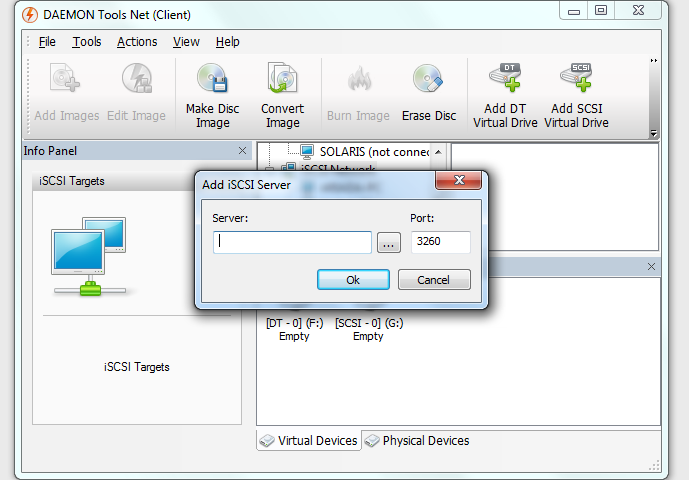
Task: Click the greyed Edit Image icon
Action: point(137,78)
